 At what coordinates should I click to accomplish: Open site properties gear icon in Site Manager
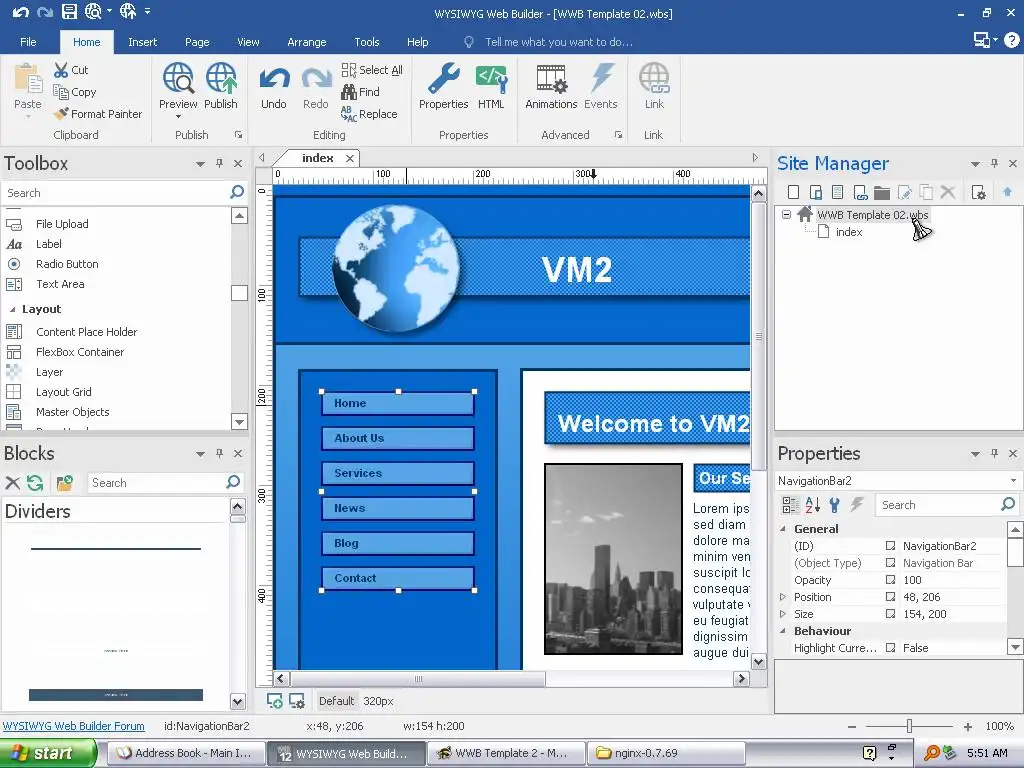coord(978,192)
